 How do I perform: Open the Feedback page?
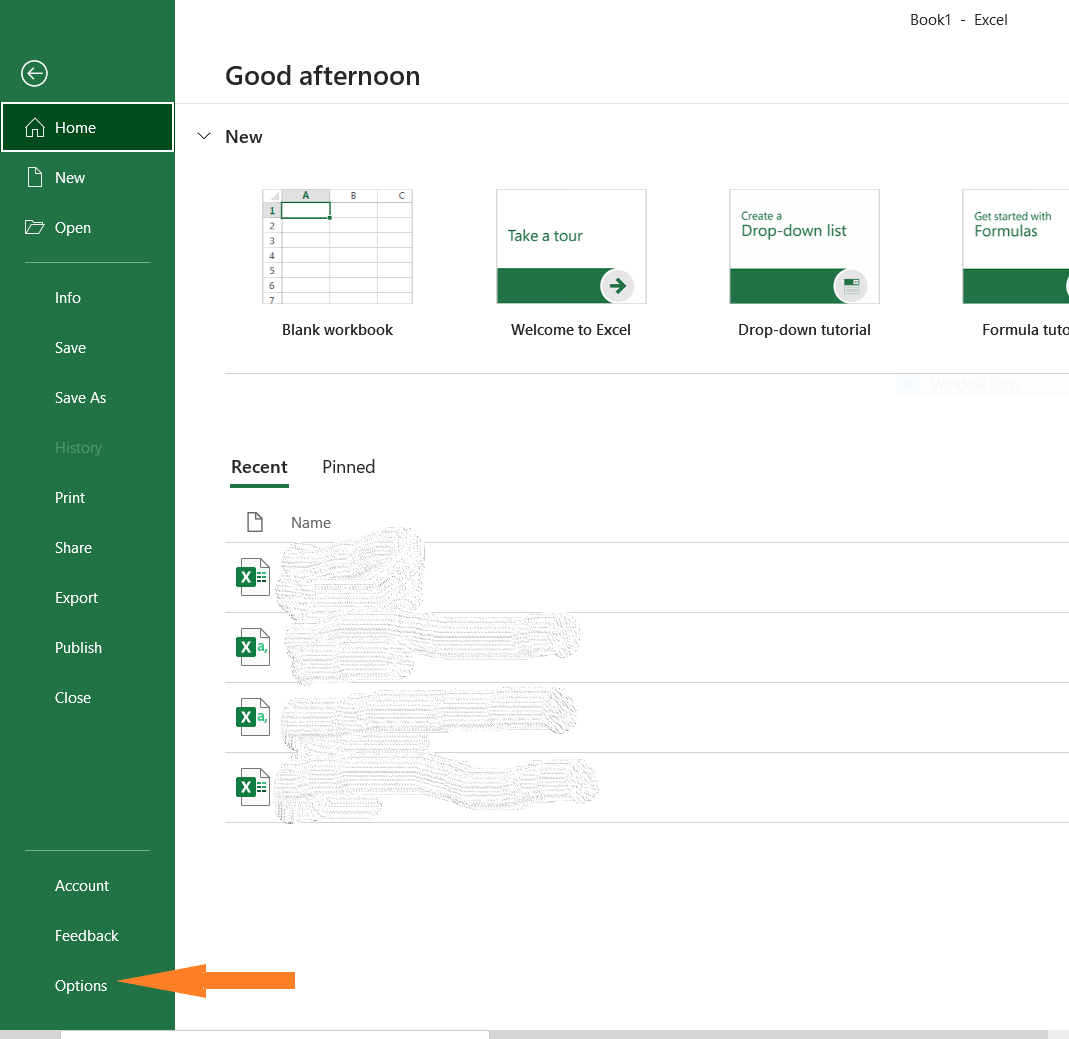click(x=87, y=935)
